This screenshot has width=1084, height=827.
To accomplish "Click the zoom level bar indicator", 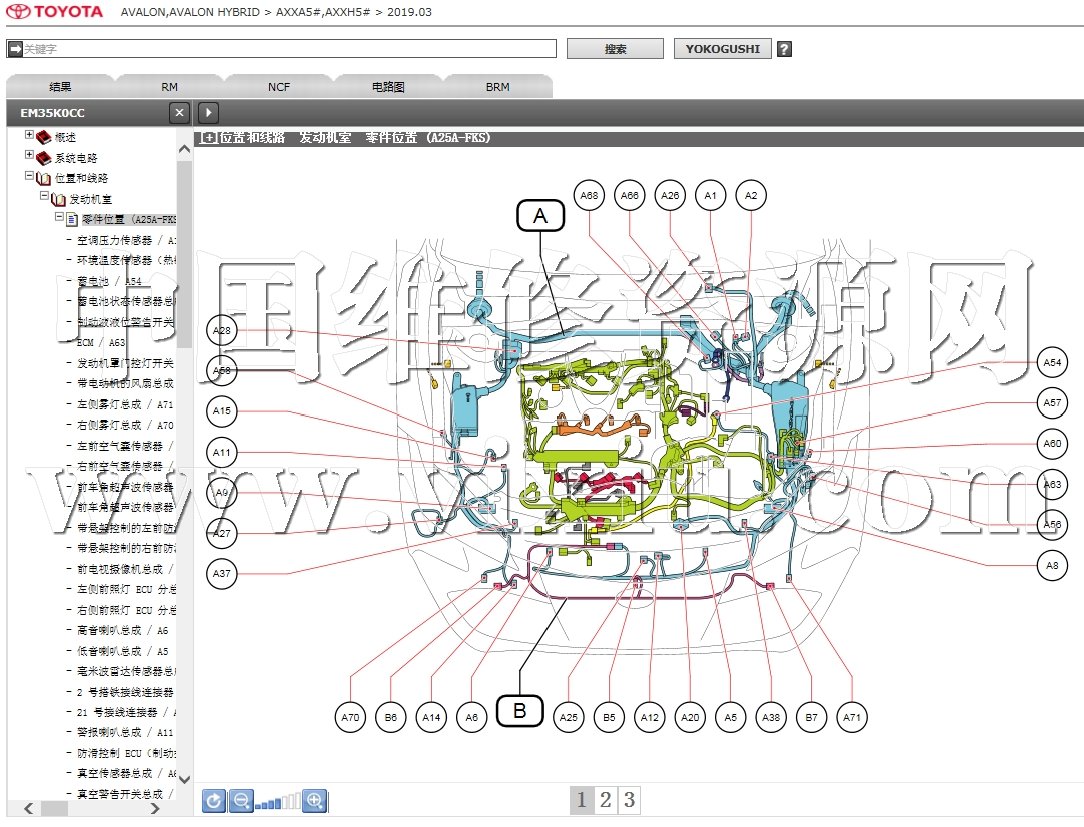I will click(277, 801).
